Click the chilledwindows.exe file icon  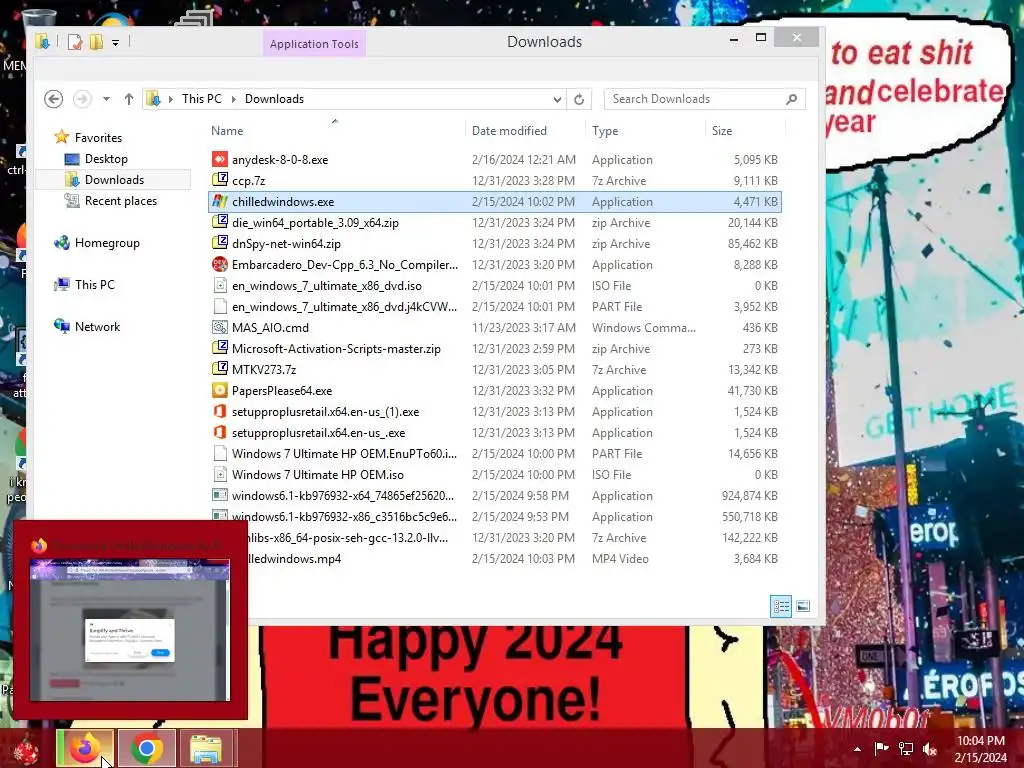point(220,202)
